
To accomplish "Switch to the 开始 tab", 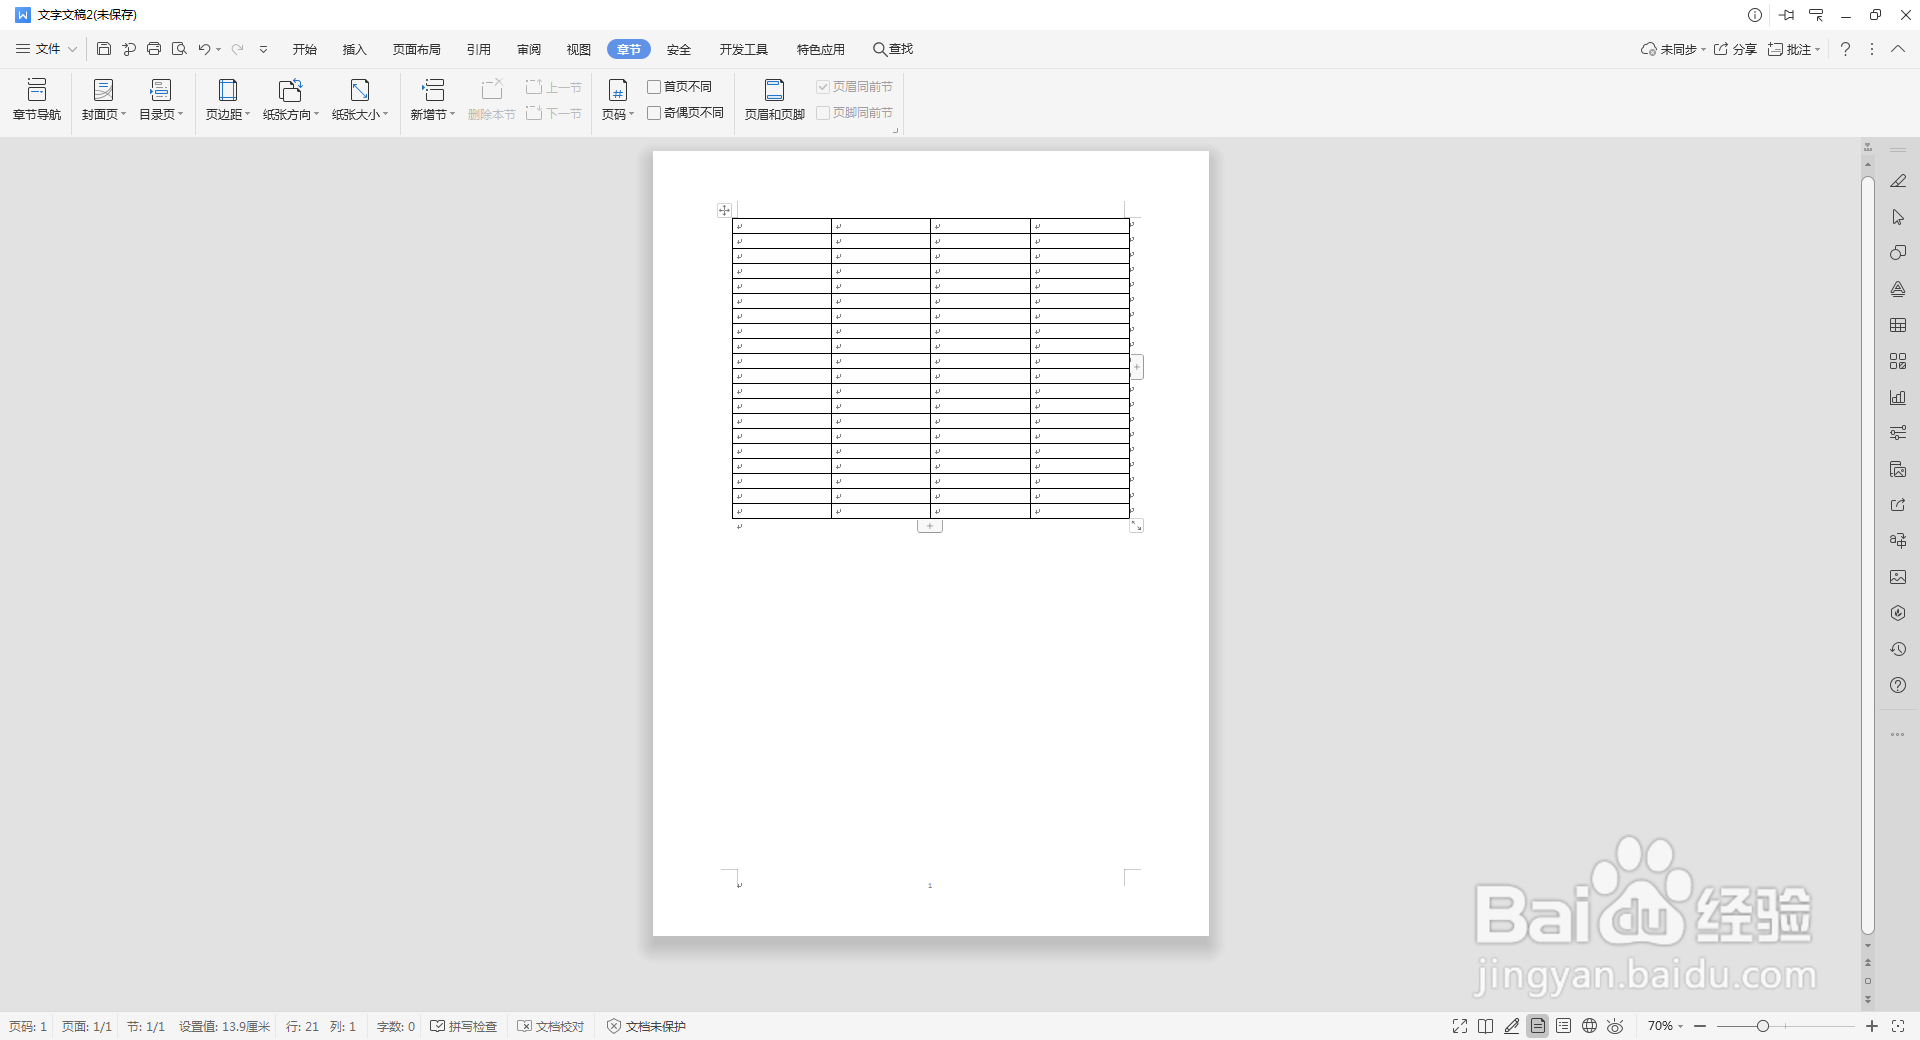I will coord(305,49).
